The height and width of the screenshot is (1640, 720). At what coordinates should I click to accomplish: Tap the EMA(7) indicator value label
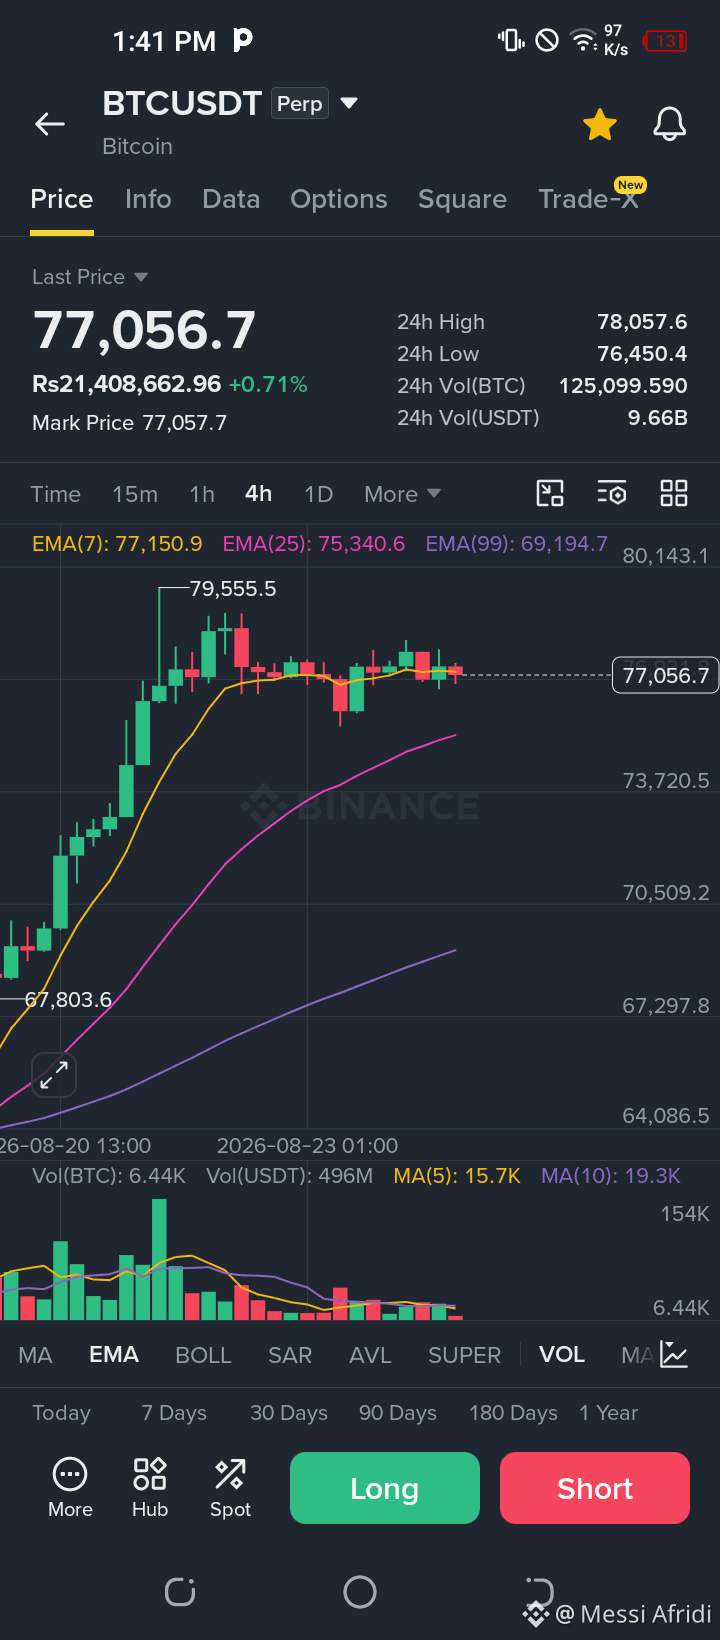tap(117, 544)
